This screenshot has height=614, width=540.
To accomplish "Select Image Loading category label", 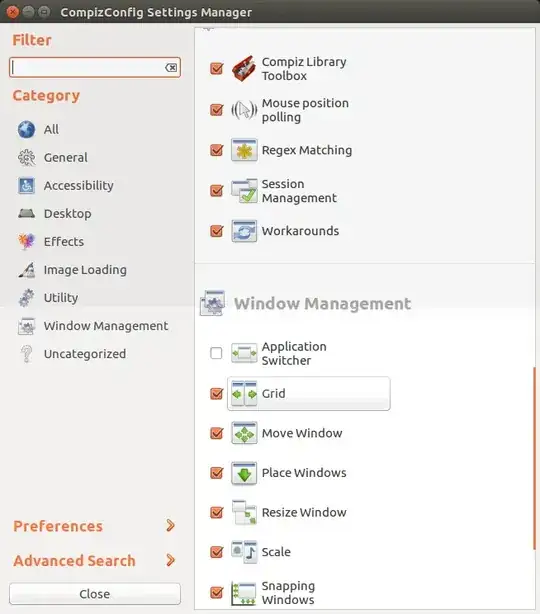I will [85, 270].
